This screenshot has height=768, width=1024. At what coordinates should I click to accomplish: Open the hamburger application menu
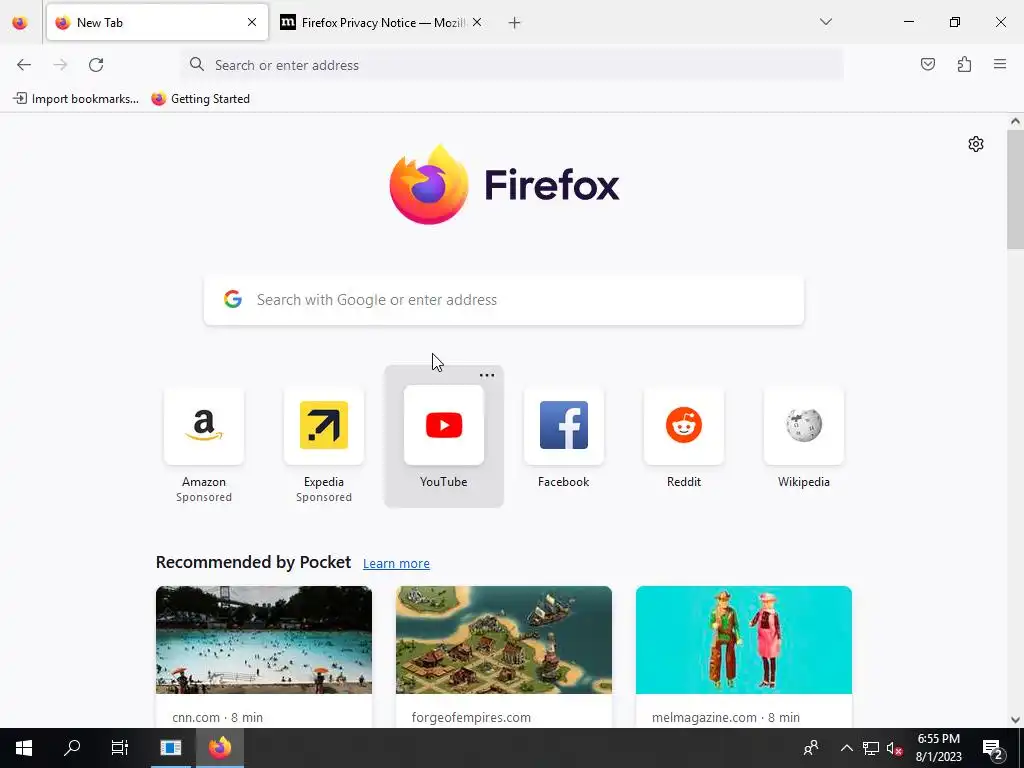pos(1000,64)
